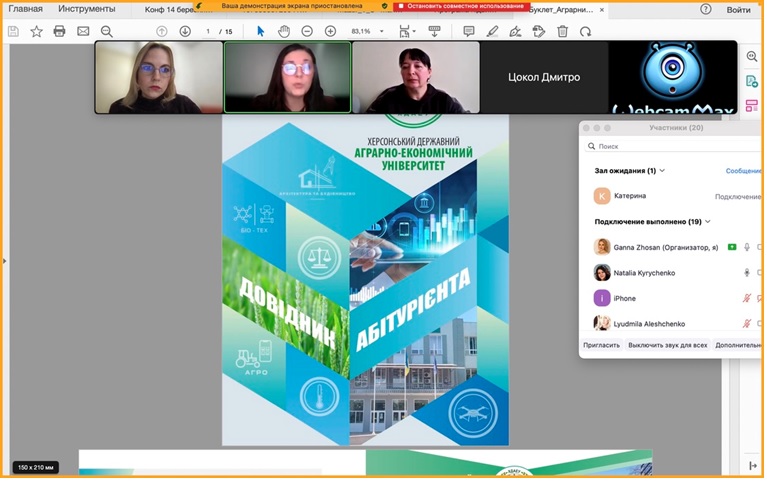This screenshot has width=767, height=481.
Task: Click the stamp tool icon
Action: click(x=539, y=31)
